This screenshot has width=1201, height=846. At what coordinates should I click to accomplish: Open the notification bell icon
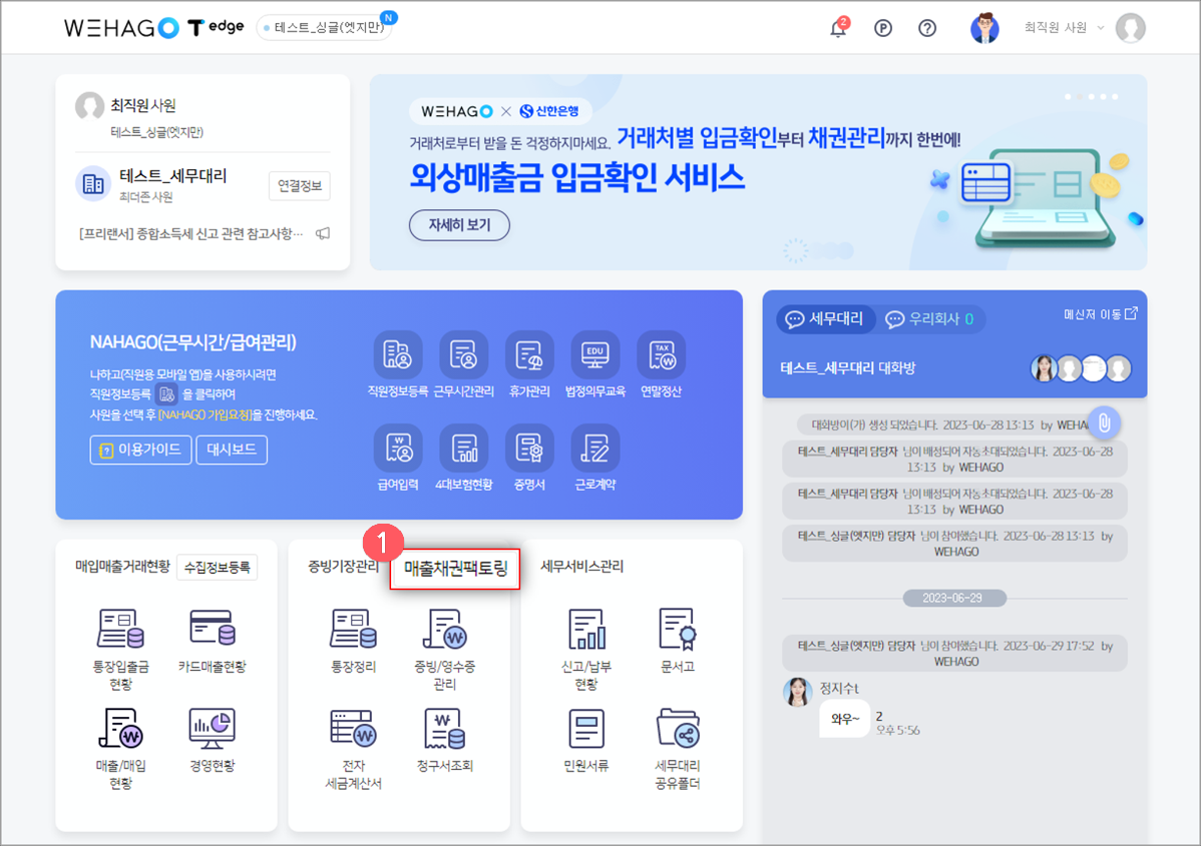click(x=838, y=28)
